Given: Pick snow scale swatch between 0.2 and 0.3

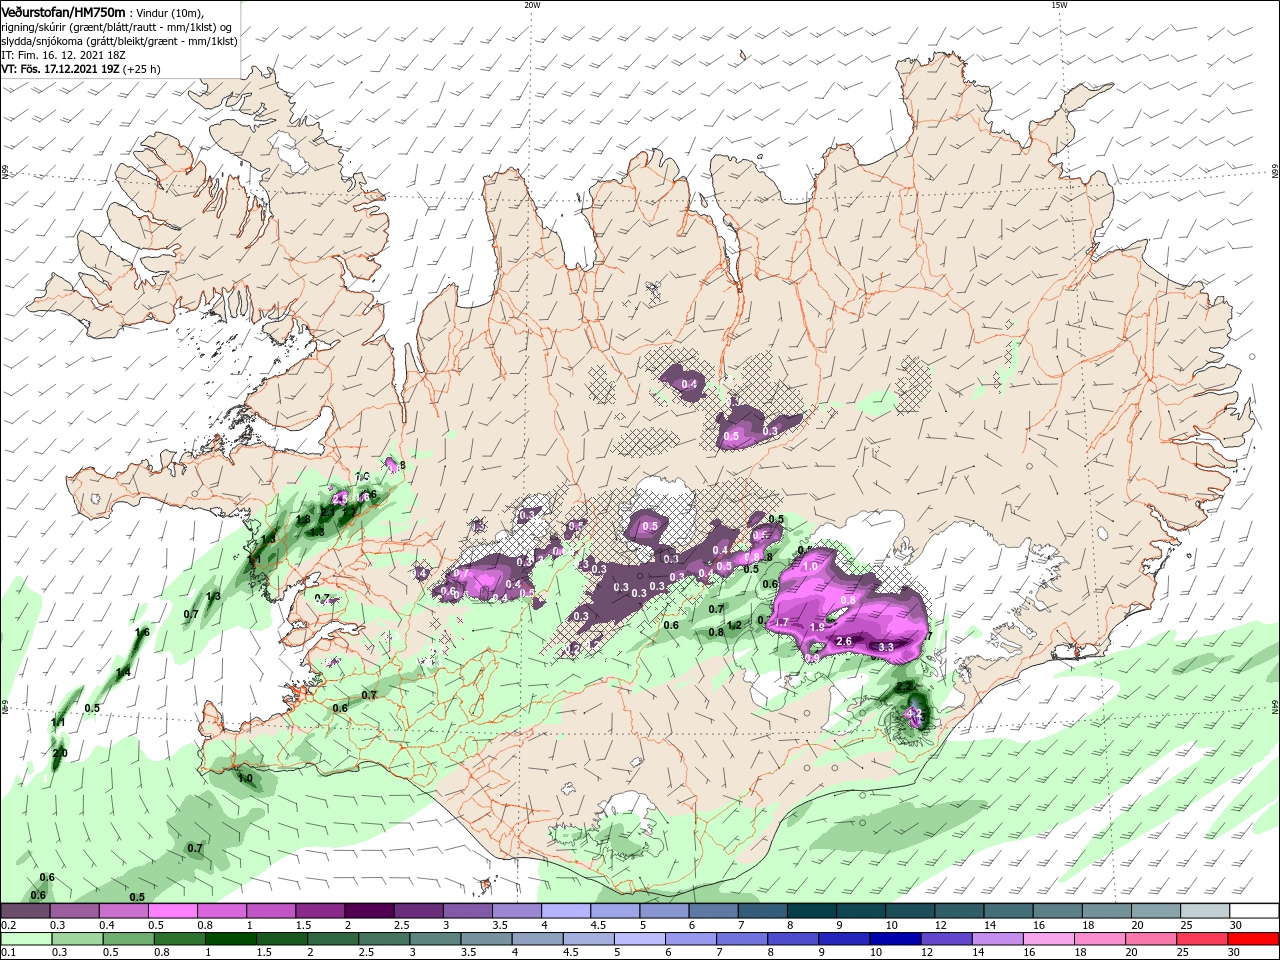Looking at the screenshot, I should [x=25, y=910].
